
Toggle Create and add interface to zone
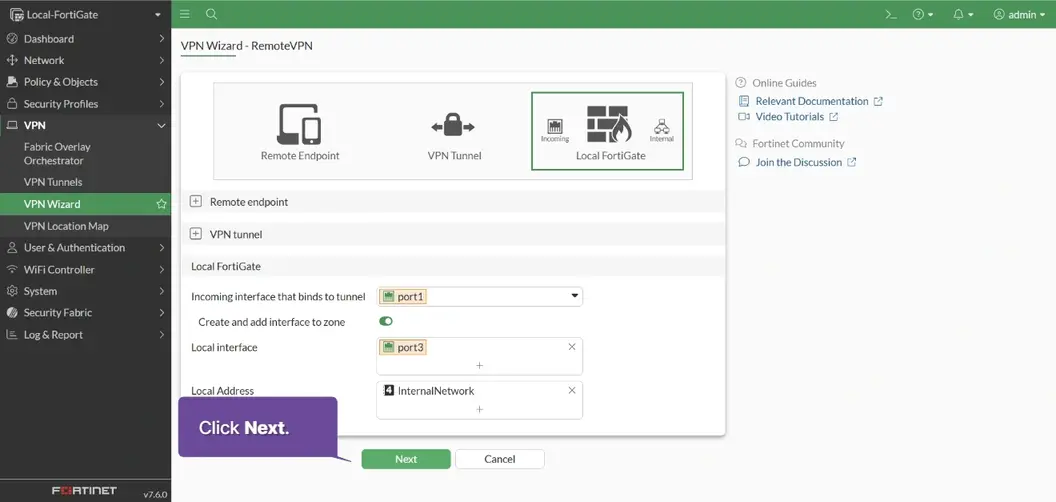tap(386, 321)
